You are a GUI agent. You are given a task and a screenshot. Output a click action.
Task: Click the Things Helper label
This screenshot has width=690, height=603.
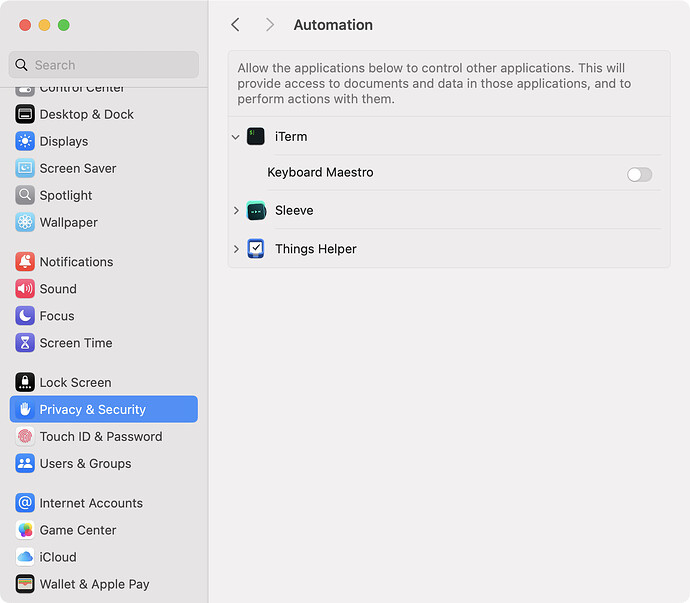click(x=316, y=249)
